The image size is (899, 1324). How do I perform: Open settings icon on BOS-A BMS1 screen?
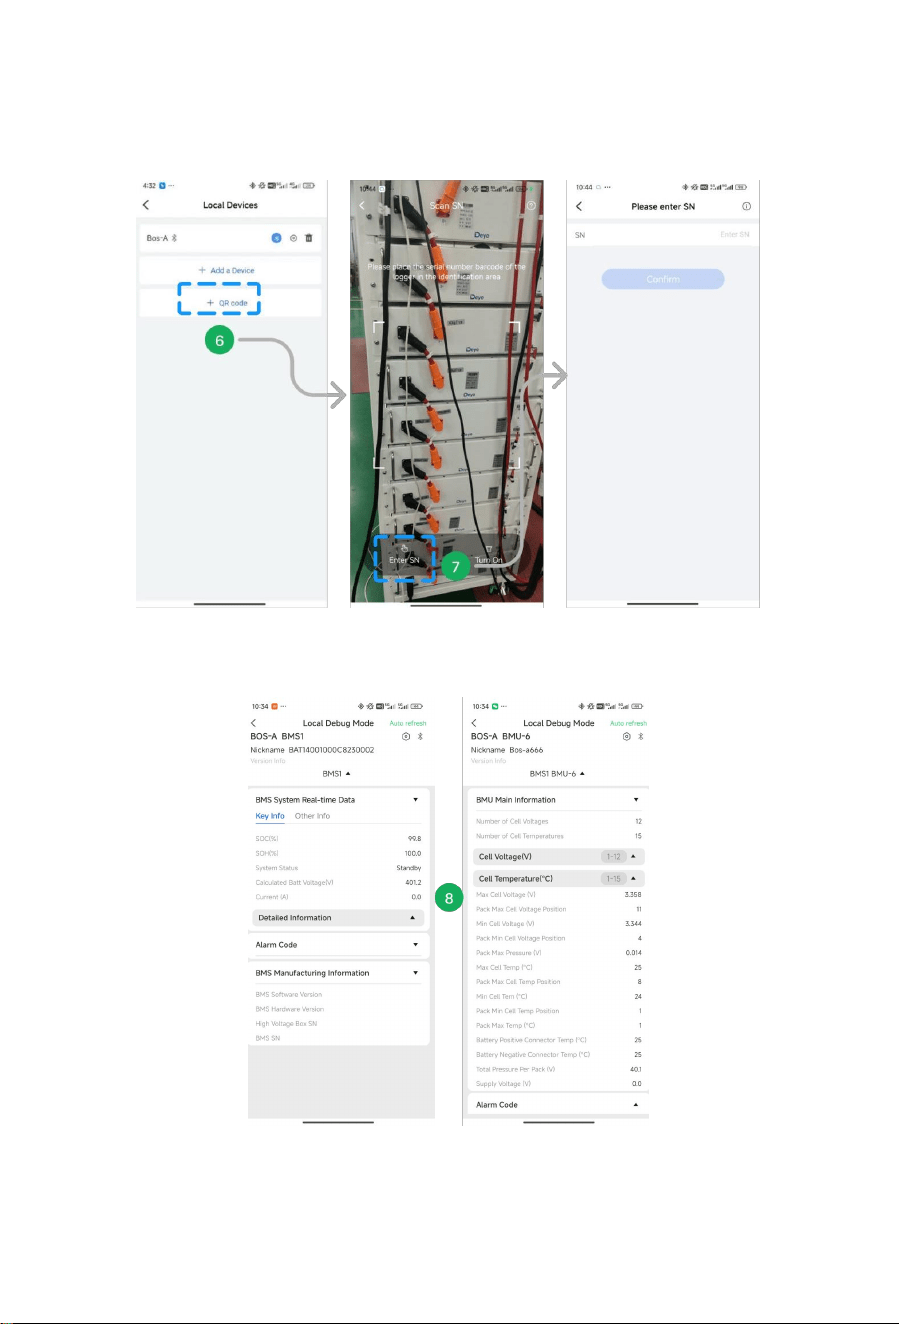click(406, 736)
